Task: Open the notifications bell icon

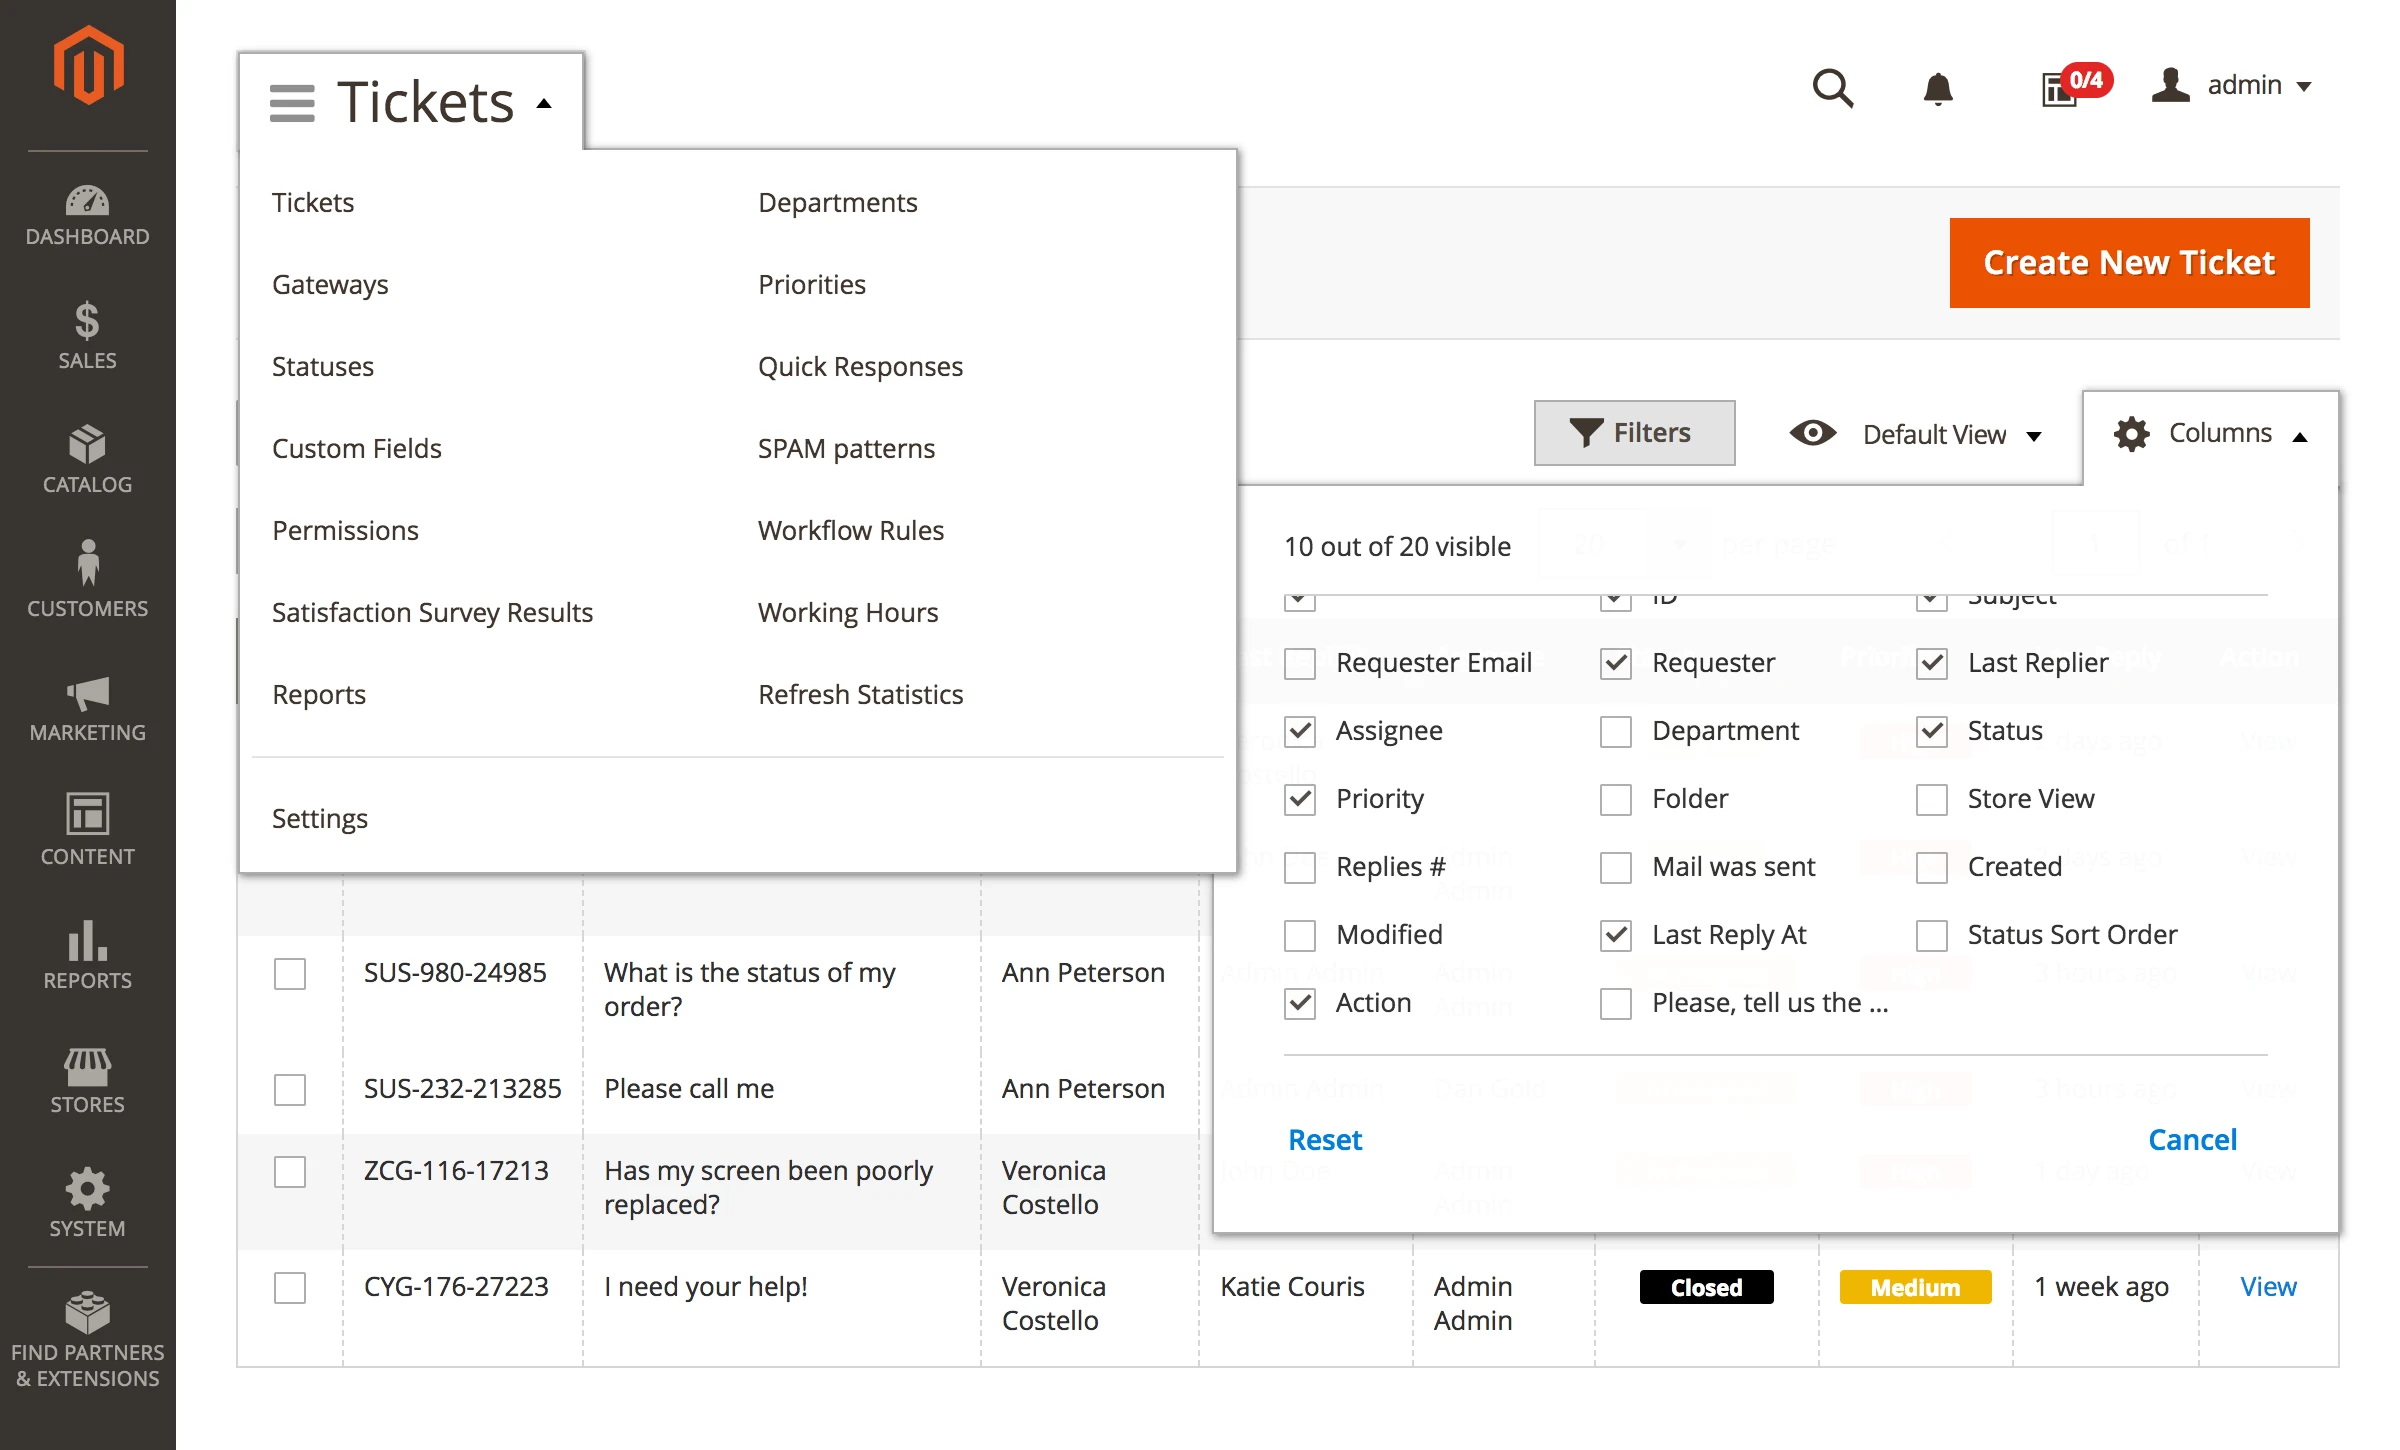Action: pos(1938,88)
